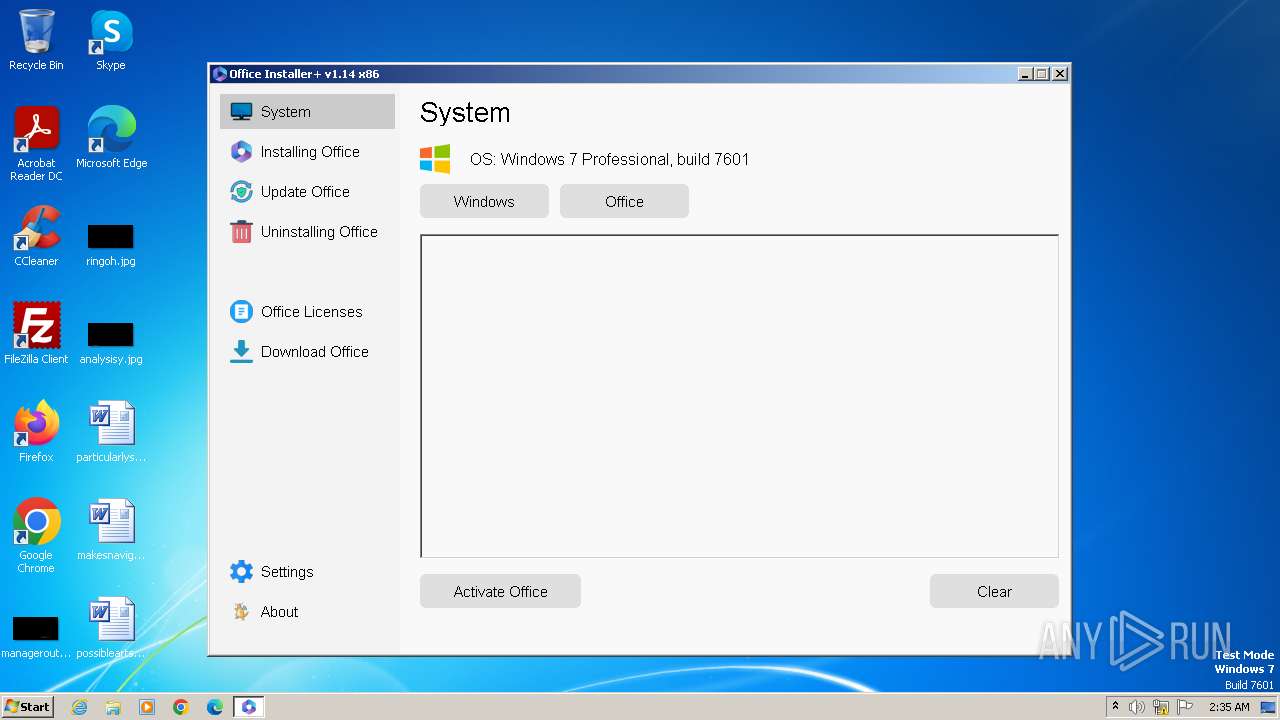Screen dimensions: 1280x720
Task: Open the Start menu
Action: (27, 707)
